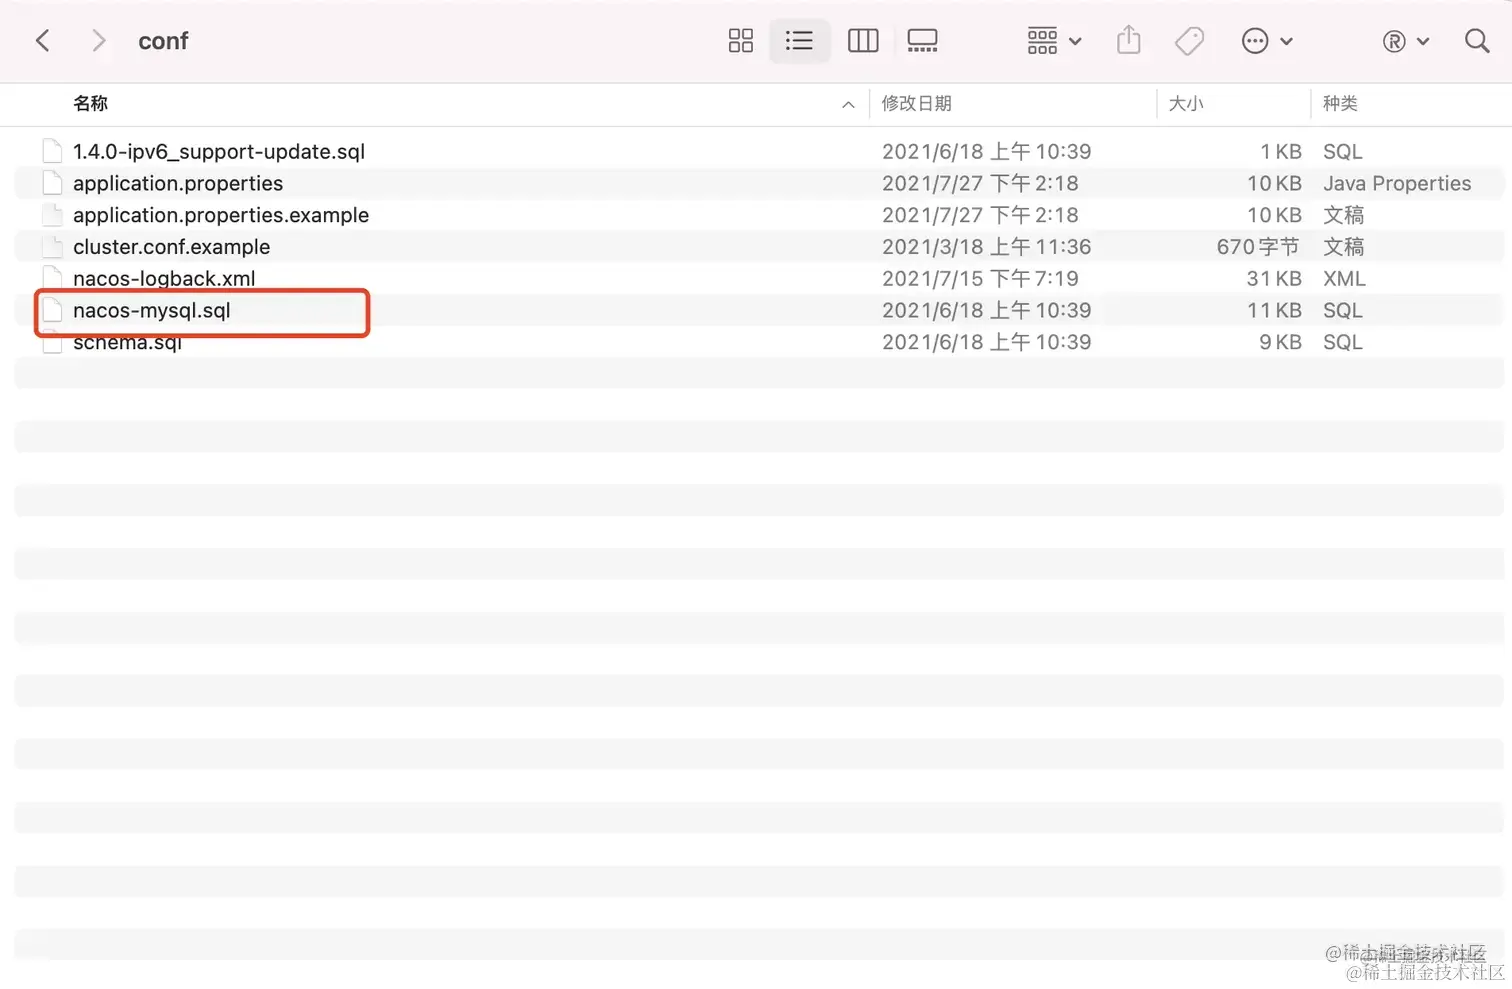Sort by the 名称 column header
1512x989 pixels.
[90, 103]
